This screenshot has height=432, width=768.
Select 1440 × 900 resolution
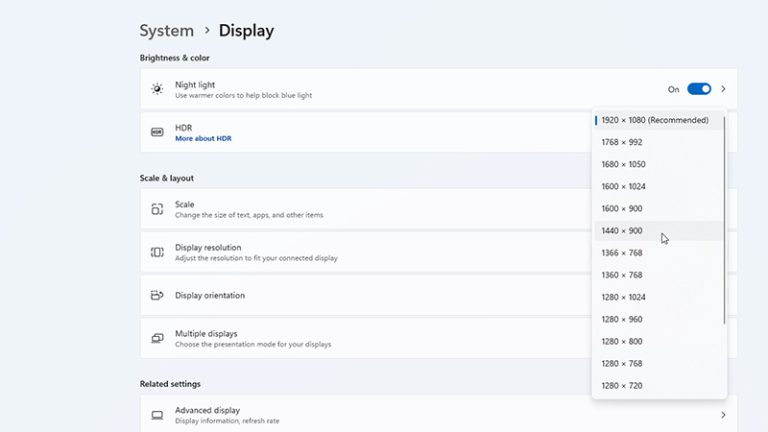(658, 231)
